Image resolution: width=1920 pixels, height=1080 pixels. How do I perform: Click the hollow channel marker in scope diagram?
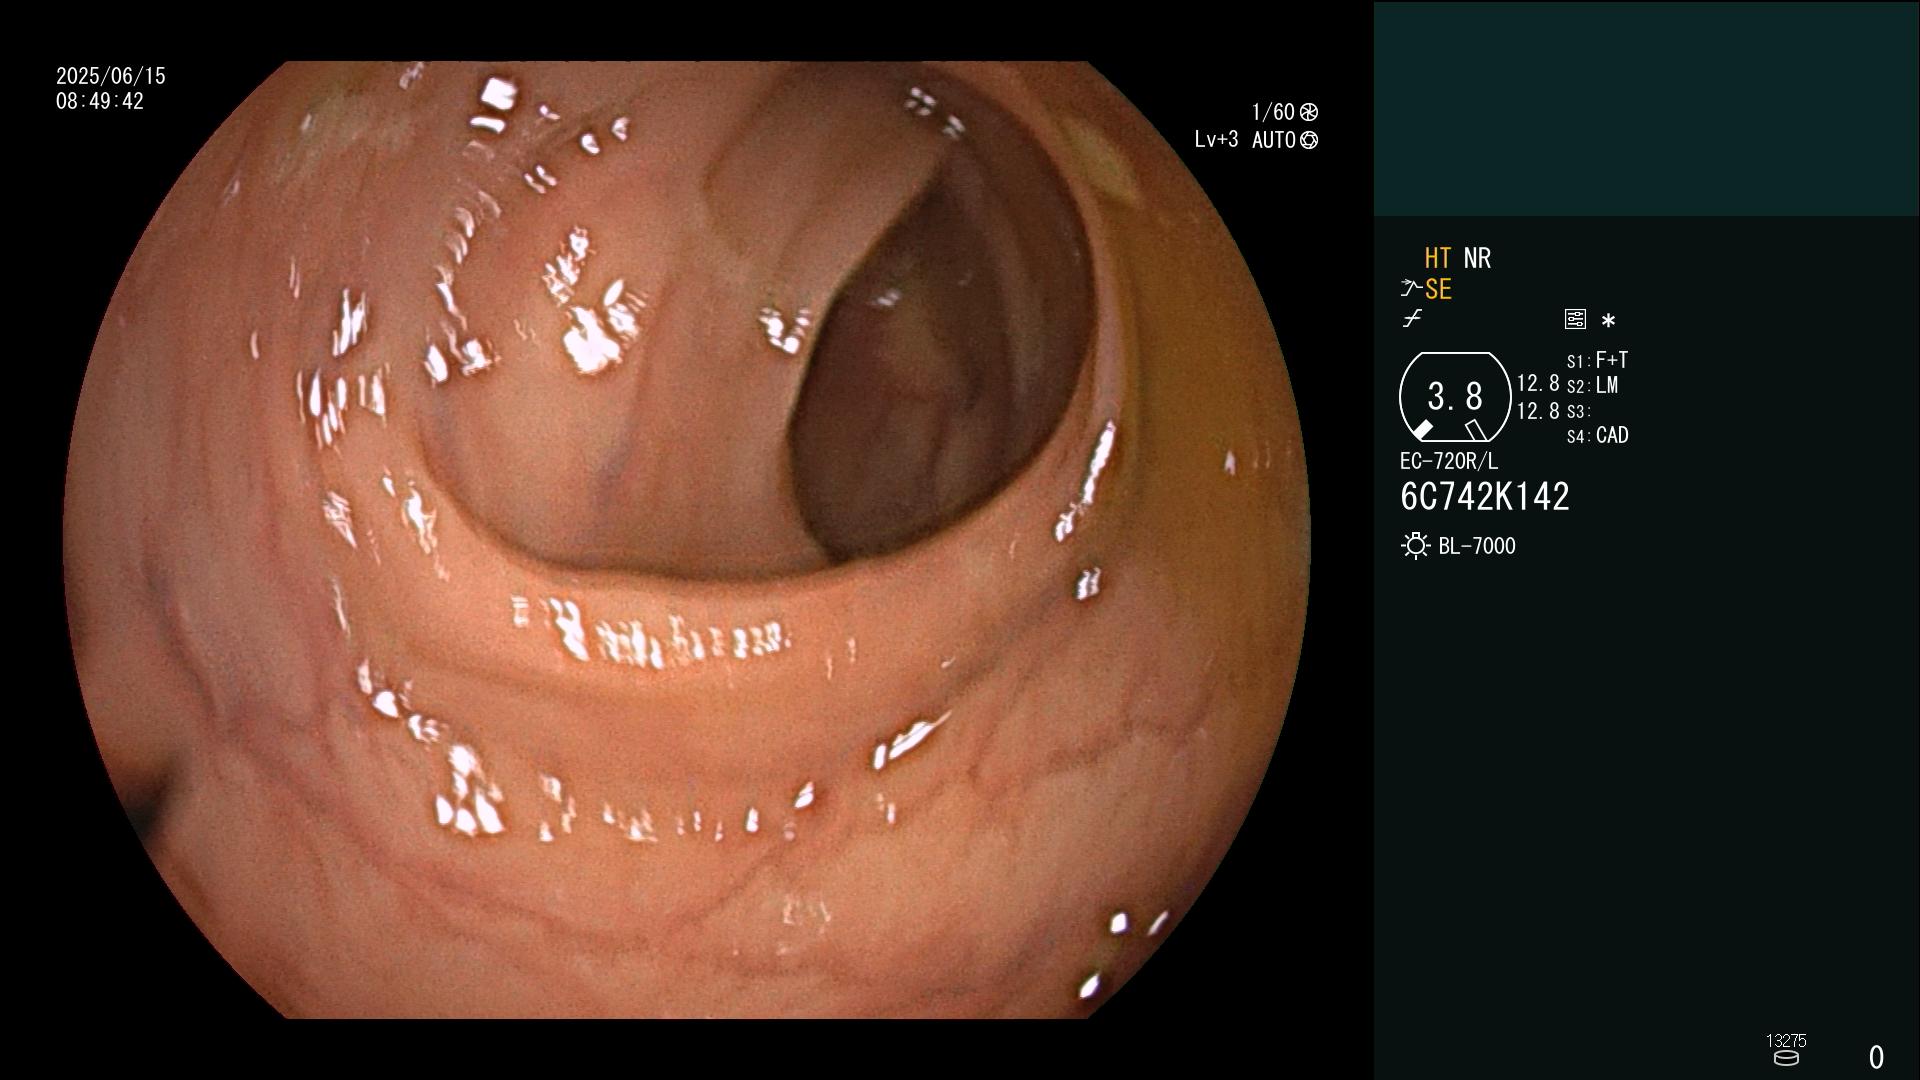tap(1475, 430)
